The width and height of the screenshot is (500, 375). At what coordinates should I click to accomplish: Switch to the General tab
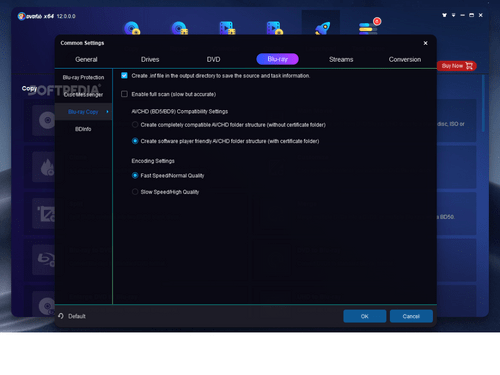click(86, 59)
